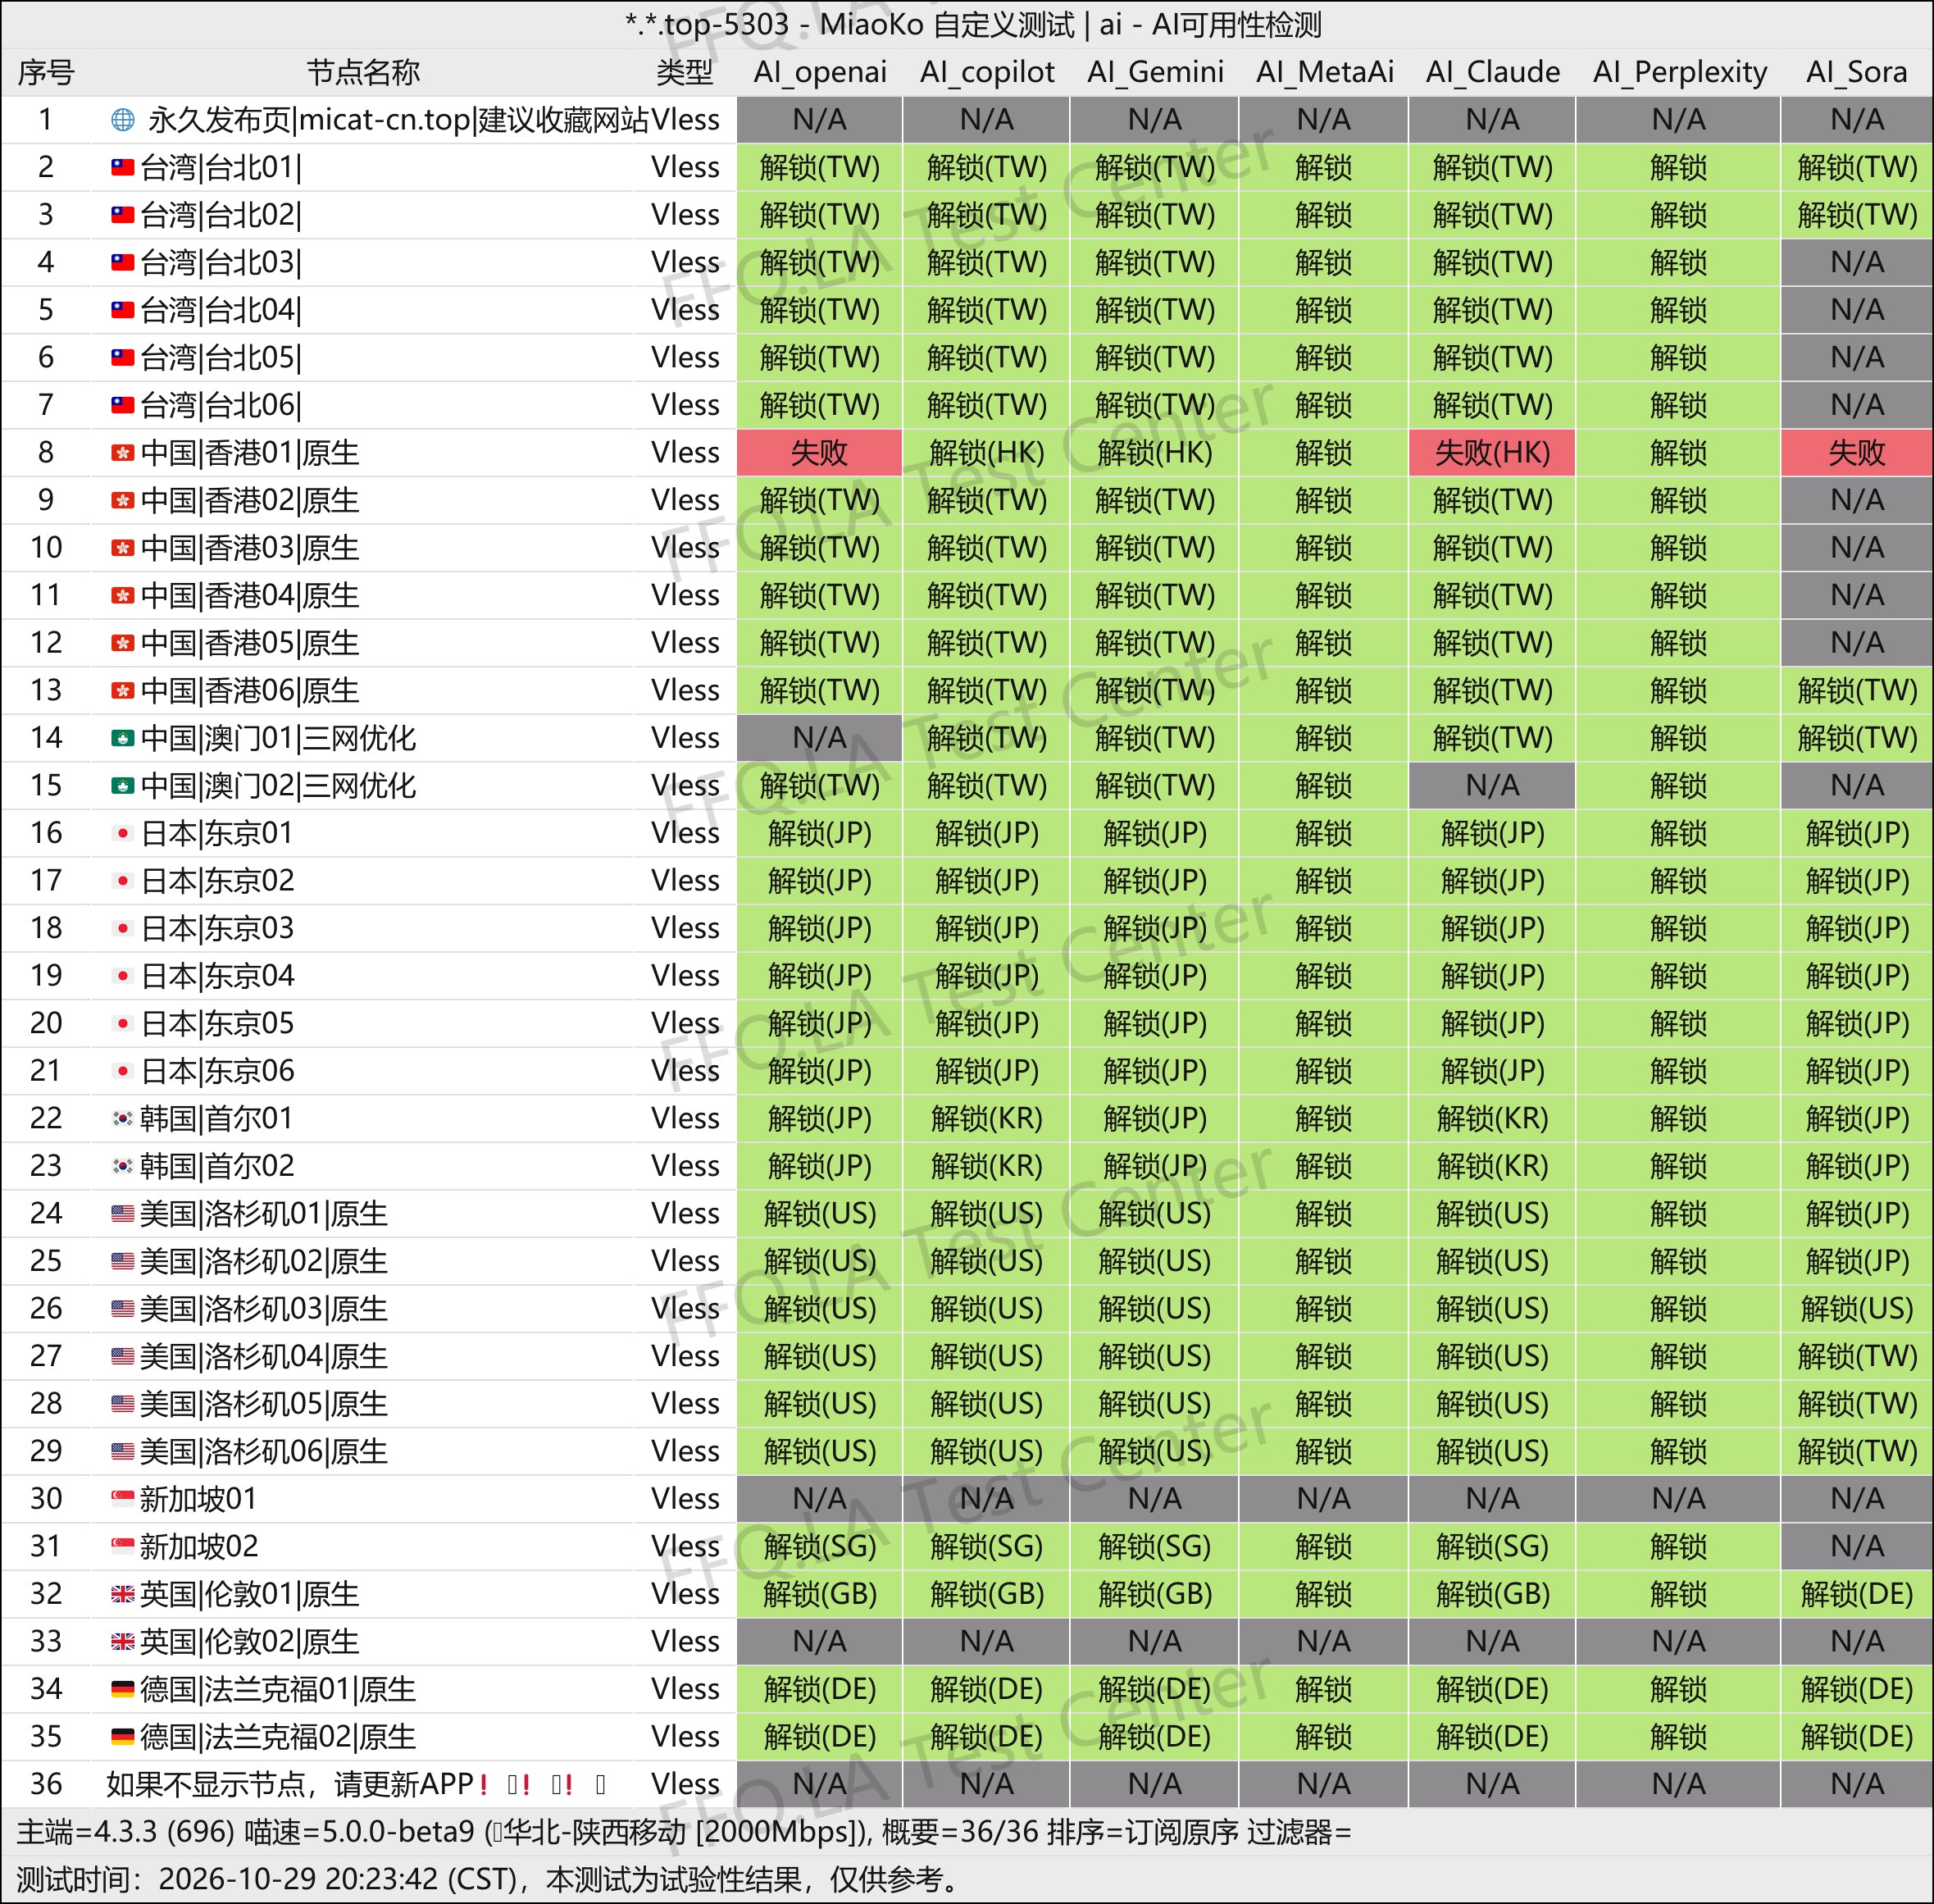This screenshot has height=1904, width=1934.
Task: Click the 解锁(HK) cell under AI_copilot
Action: pos(987,453)
